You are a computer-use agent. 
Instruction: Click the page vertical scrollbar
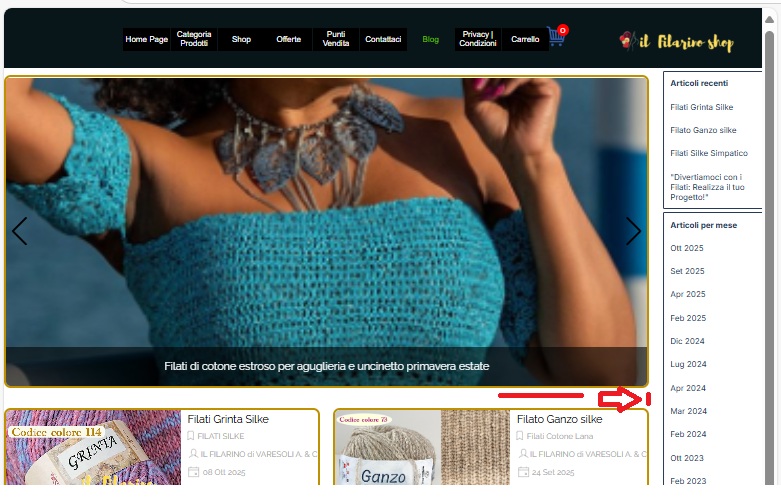770,250
